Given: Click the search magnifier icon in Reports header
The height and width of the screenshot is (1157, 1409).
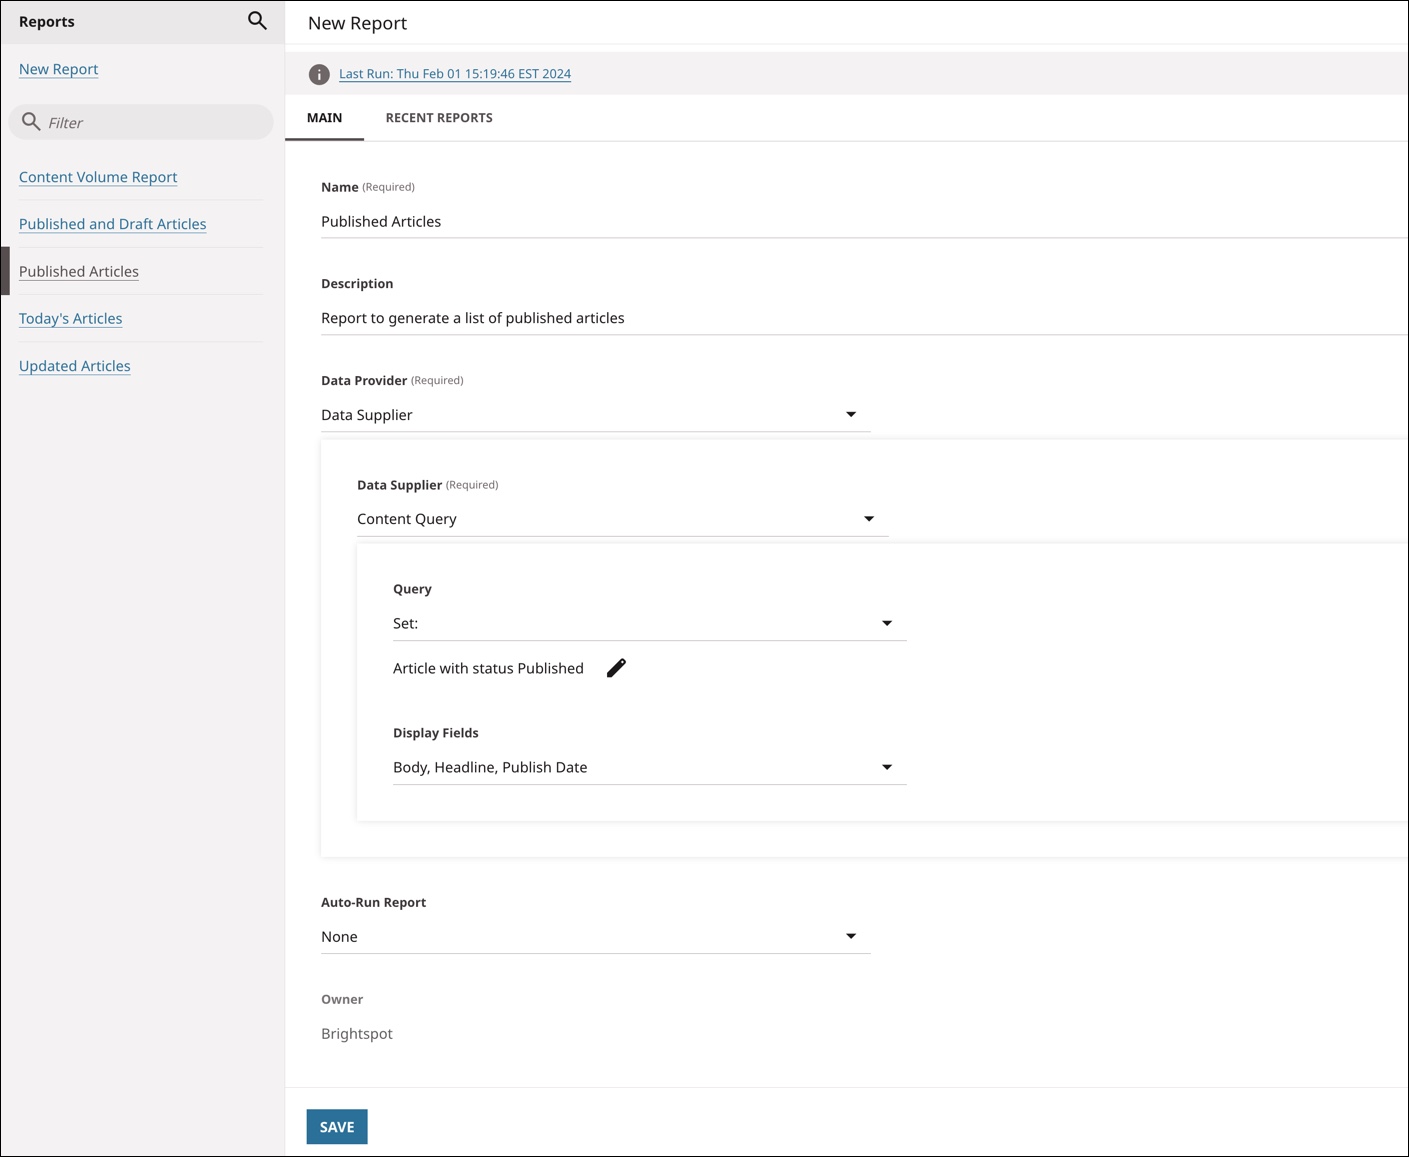Looking at the screenshot, I should [x=257, y=21].
